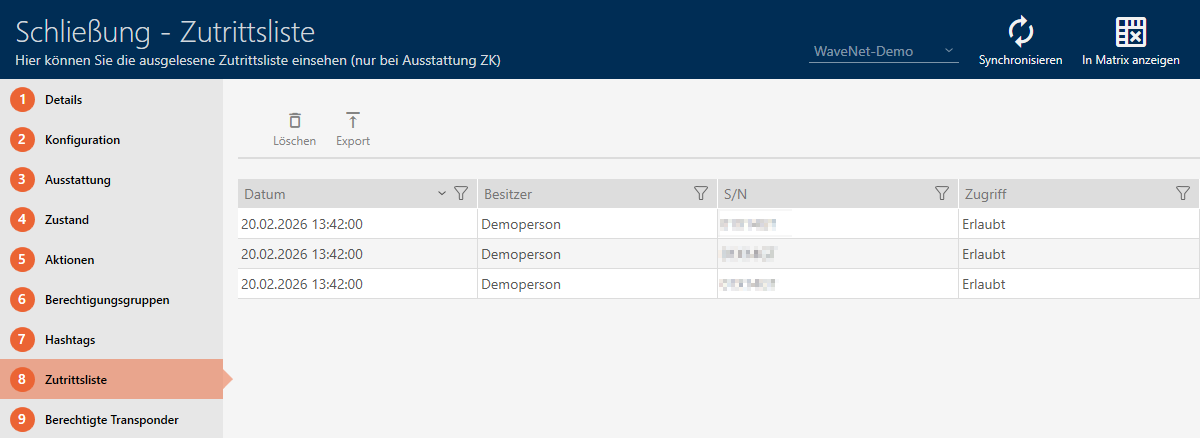Switch to the Konfiguration section
This screenshot has width=1200, height=438.
pos(82,140)
